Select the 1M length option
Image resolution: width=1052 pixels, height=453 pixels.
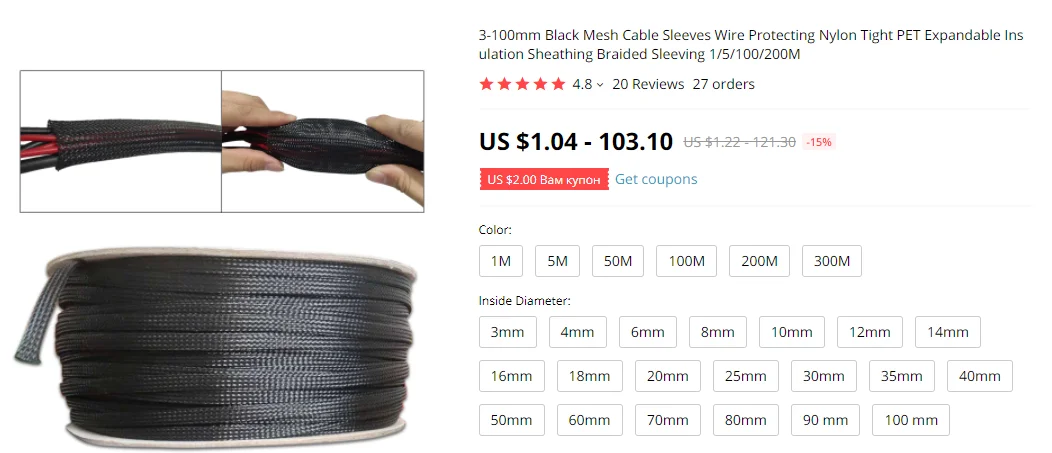click(501, 261)
